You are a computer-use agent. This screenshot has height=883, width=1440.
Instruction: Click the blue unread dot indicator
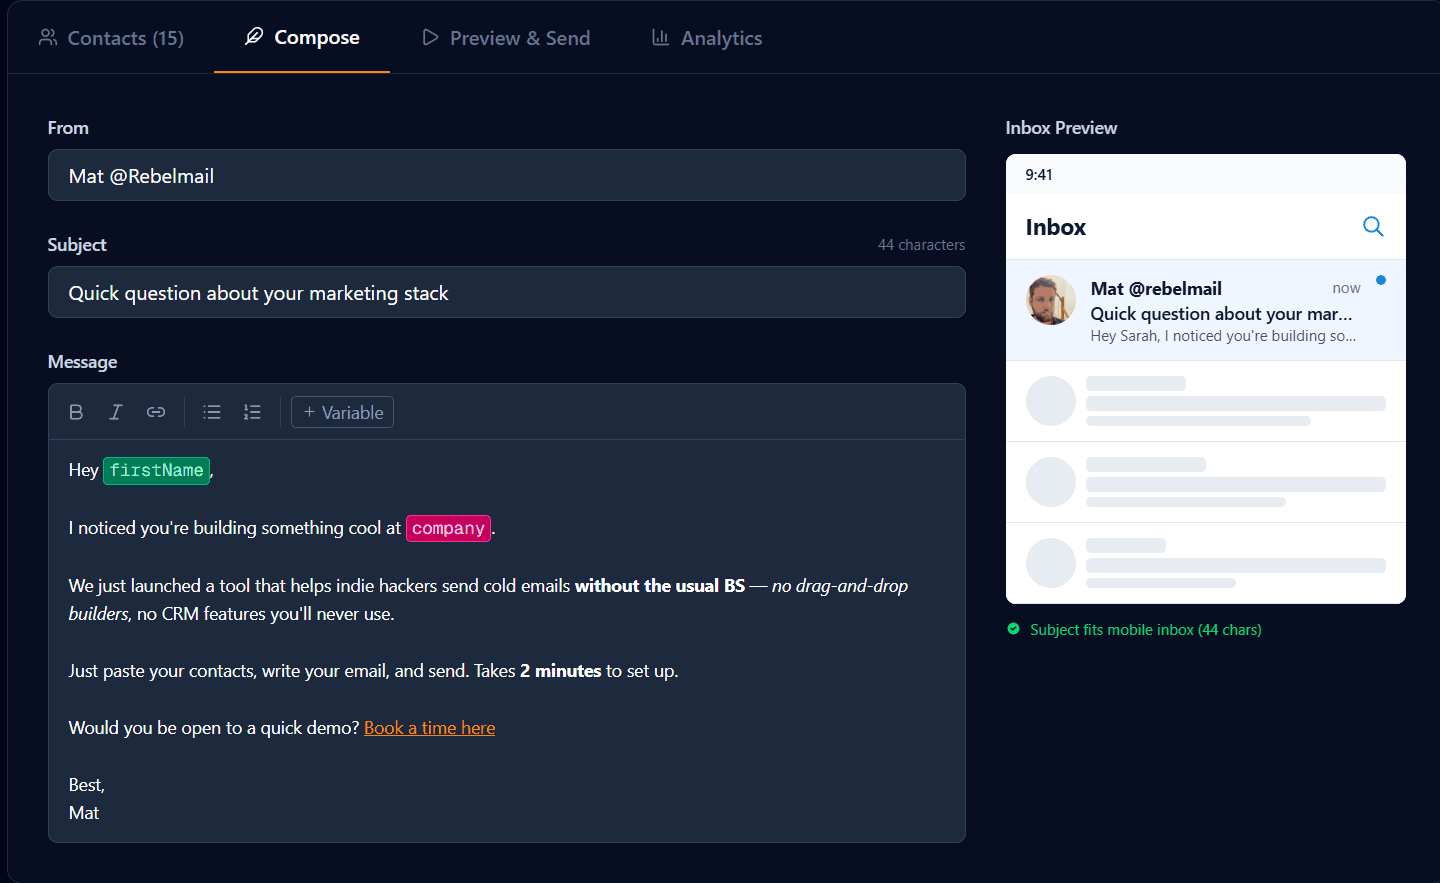(x=1381, y=280)
